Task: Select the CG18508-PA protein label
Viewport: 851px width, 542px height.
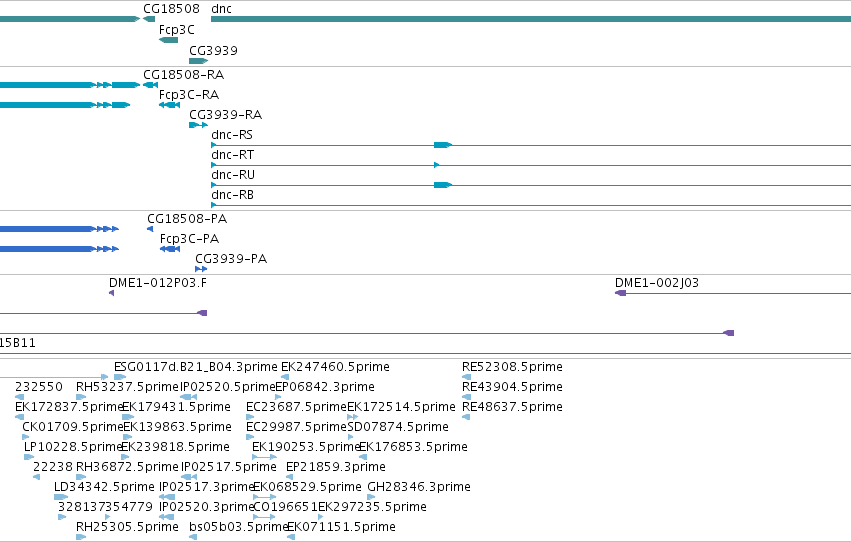Action: (x=187, y=219)
